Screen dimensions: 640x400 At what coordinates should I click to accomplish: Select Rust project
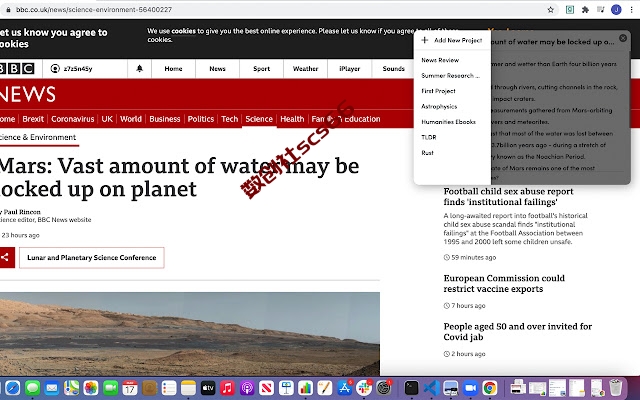(x=427, y=153)
